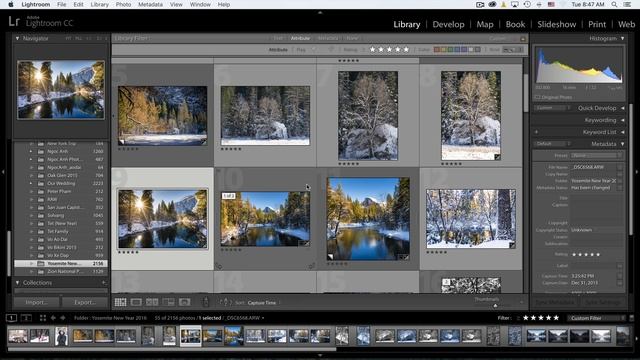Switch to the Slideshow module
This screenshot has width=640, height=360.
556,24
